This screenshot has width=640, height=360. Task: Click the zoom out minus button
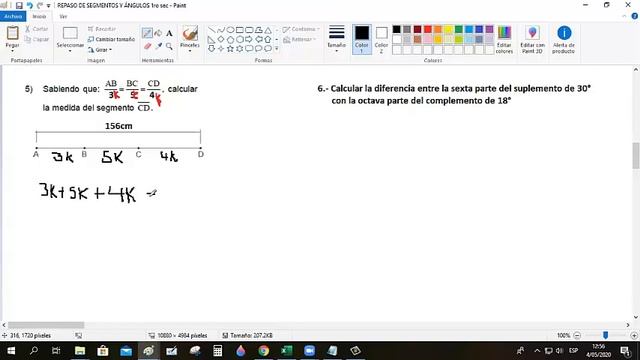pos(577,336)
